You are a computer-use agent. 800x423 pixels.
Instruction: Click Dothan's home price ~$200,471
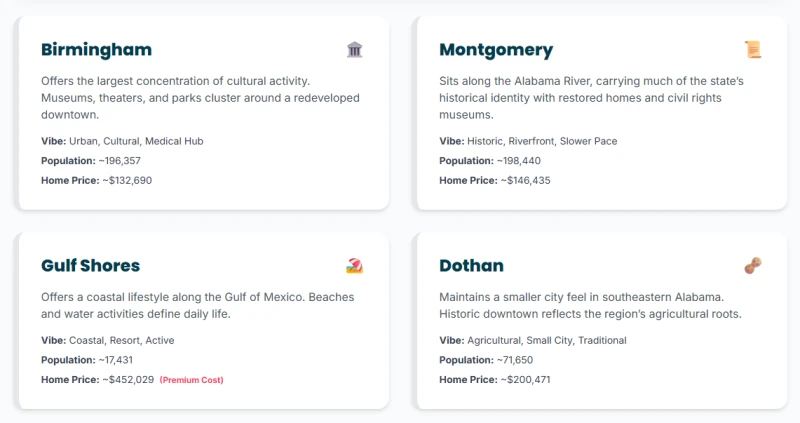tap(526, 380)
